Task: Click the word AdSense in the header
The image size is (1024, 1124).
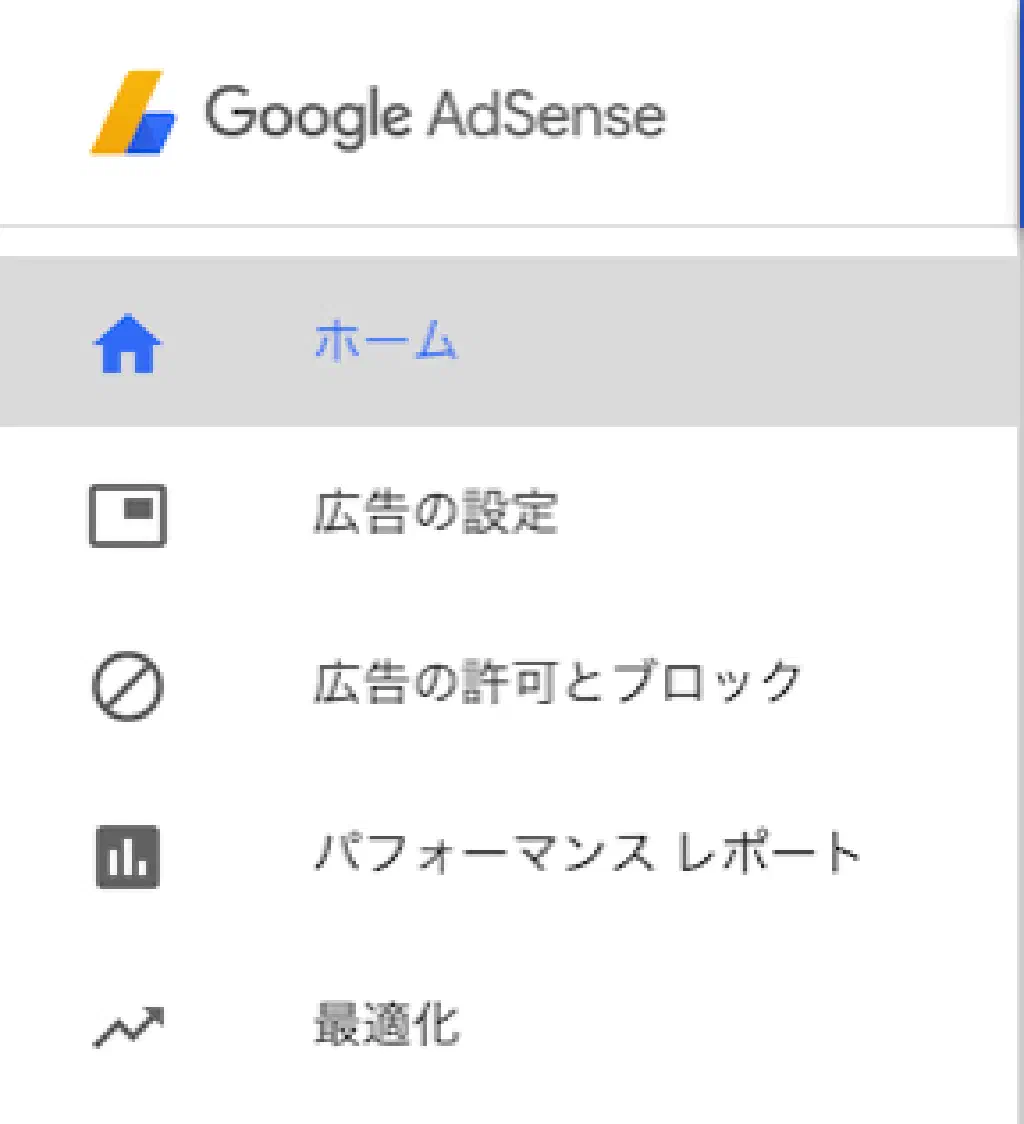Action: point(546,114)
